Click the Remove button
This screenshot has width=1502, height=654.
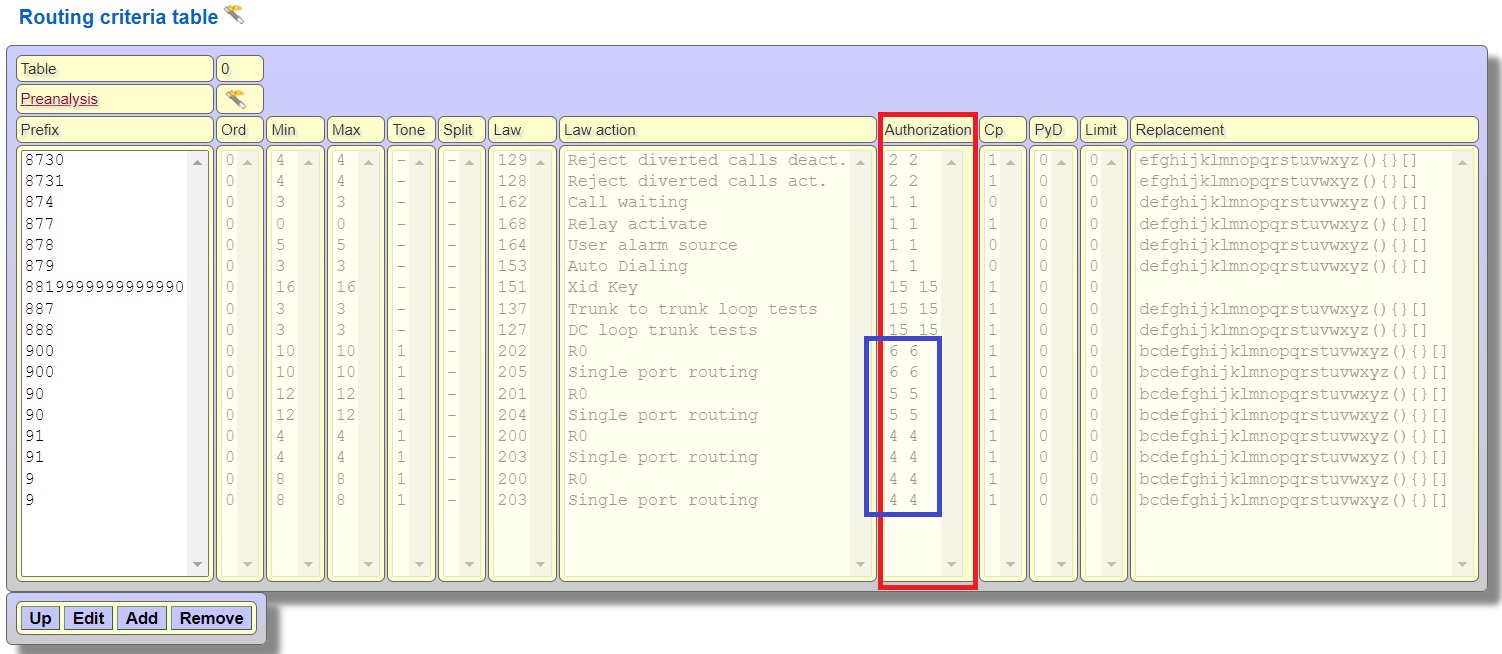click(x=211, y=618)
